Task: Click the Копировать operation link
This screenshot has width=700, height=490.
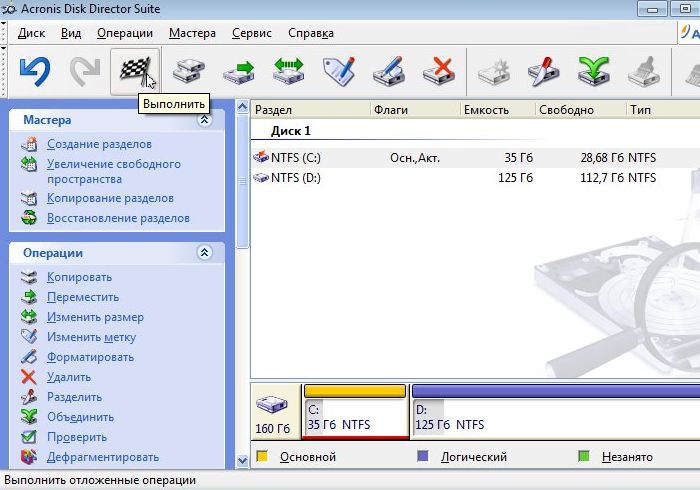Action: [79, 277]
